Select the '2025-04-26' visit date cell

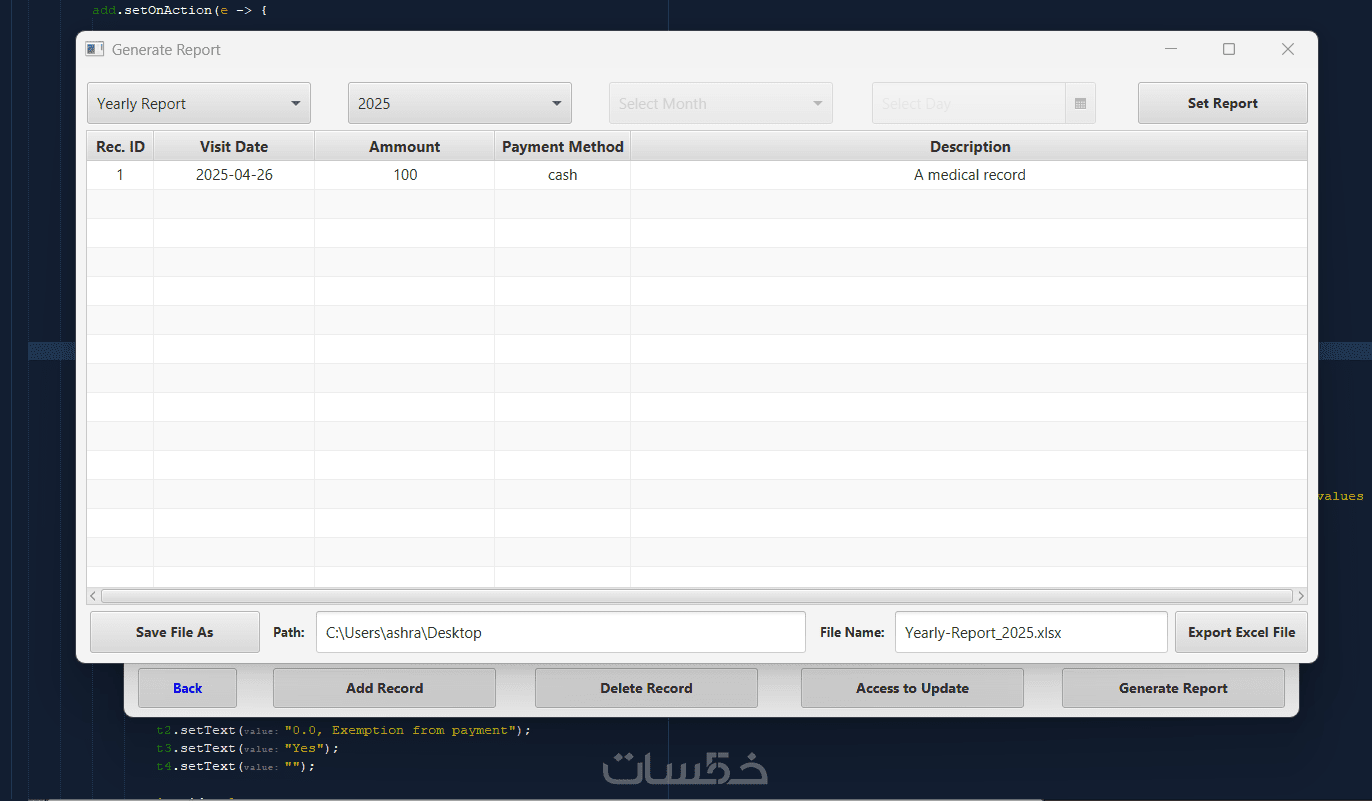(x=234, y=175)
